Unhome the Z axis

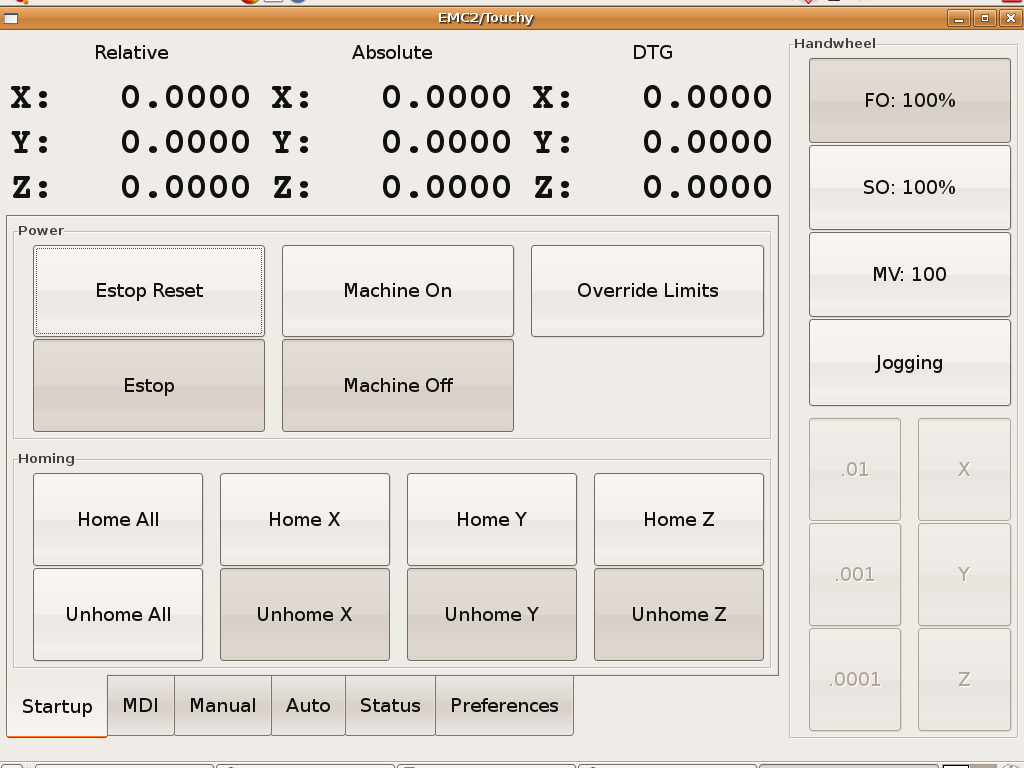tap(678, 615)
